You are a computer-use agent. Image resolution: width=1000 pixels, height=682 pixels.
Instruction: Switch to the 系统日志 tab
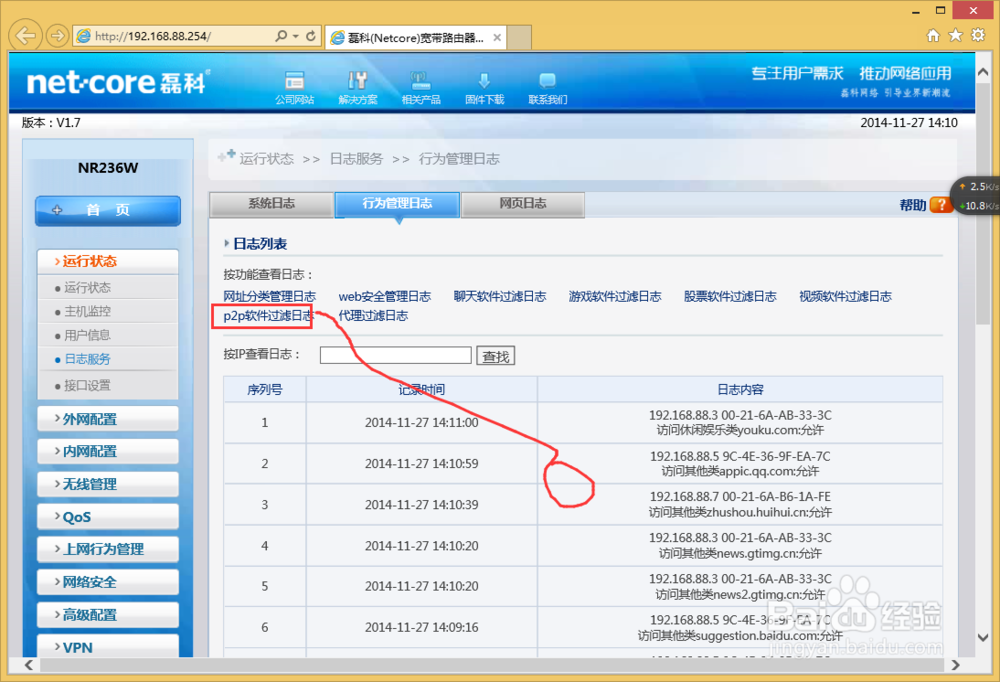tap(270, 204)
